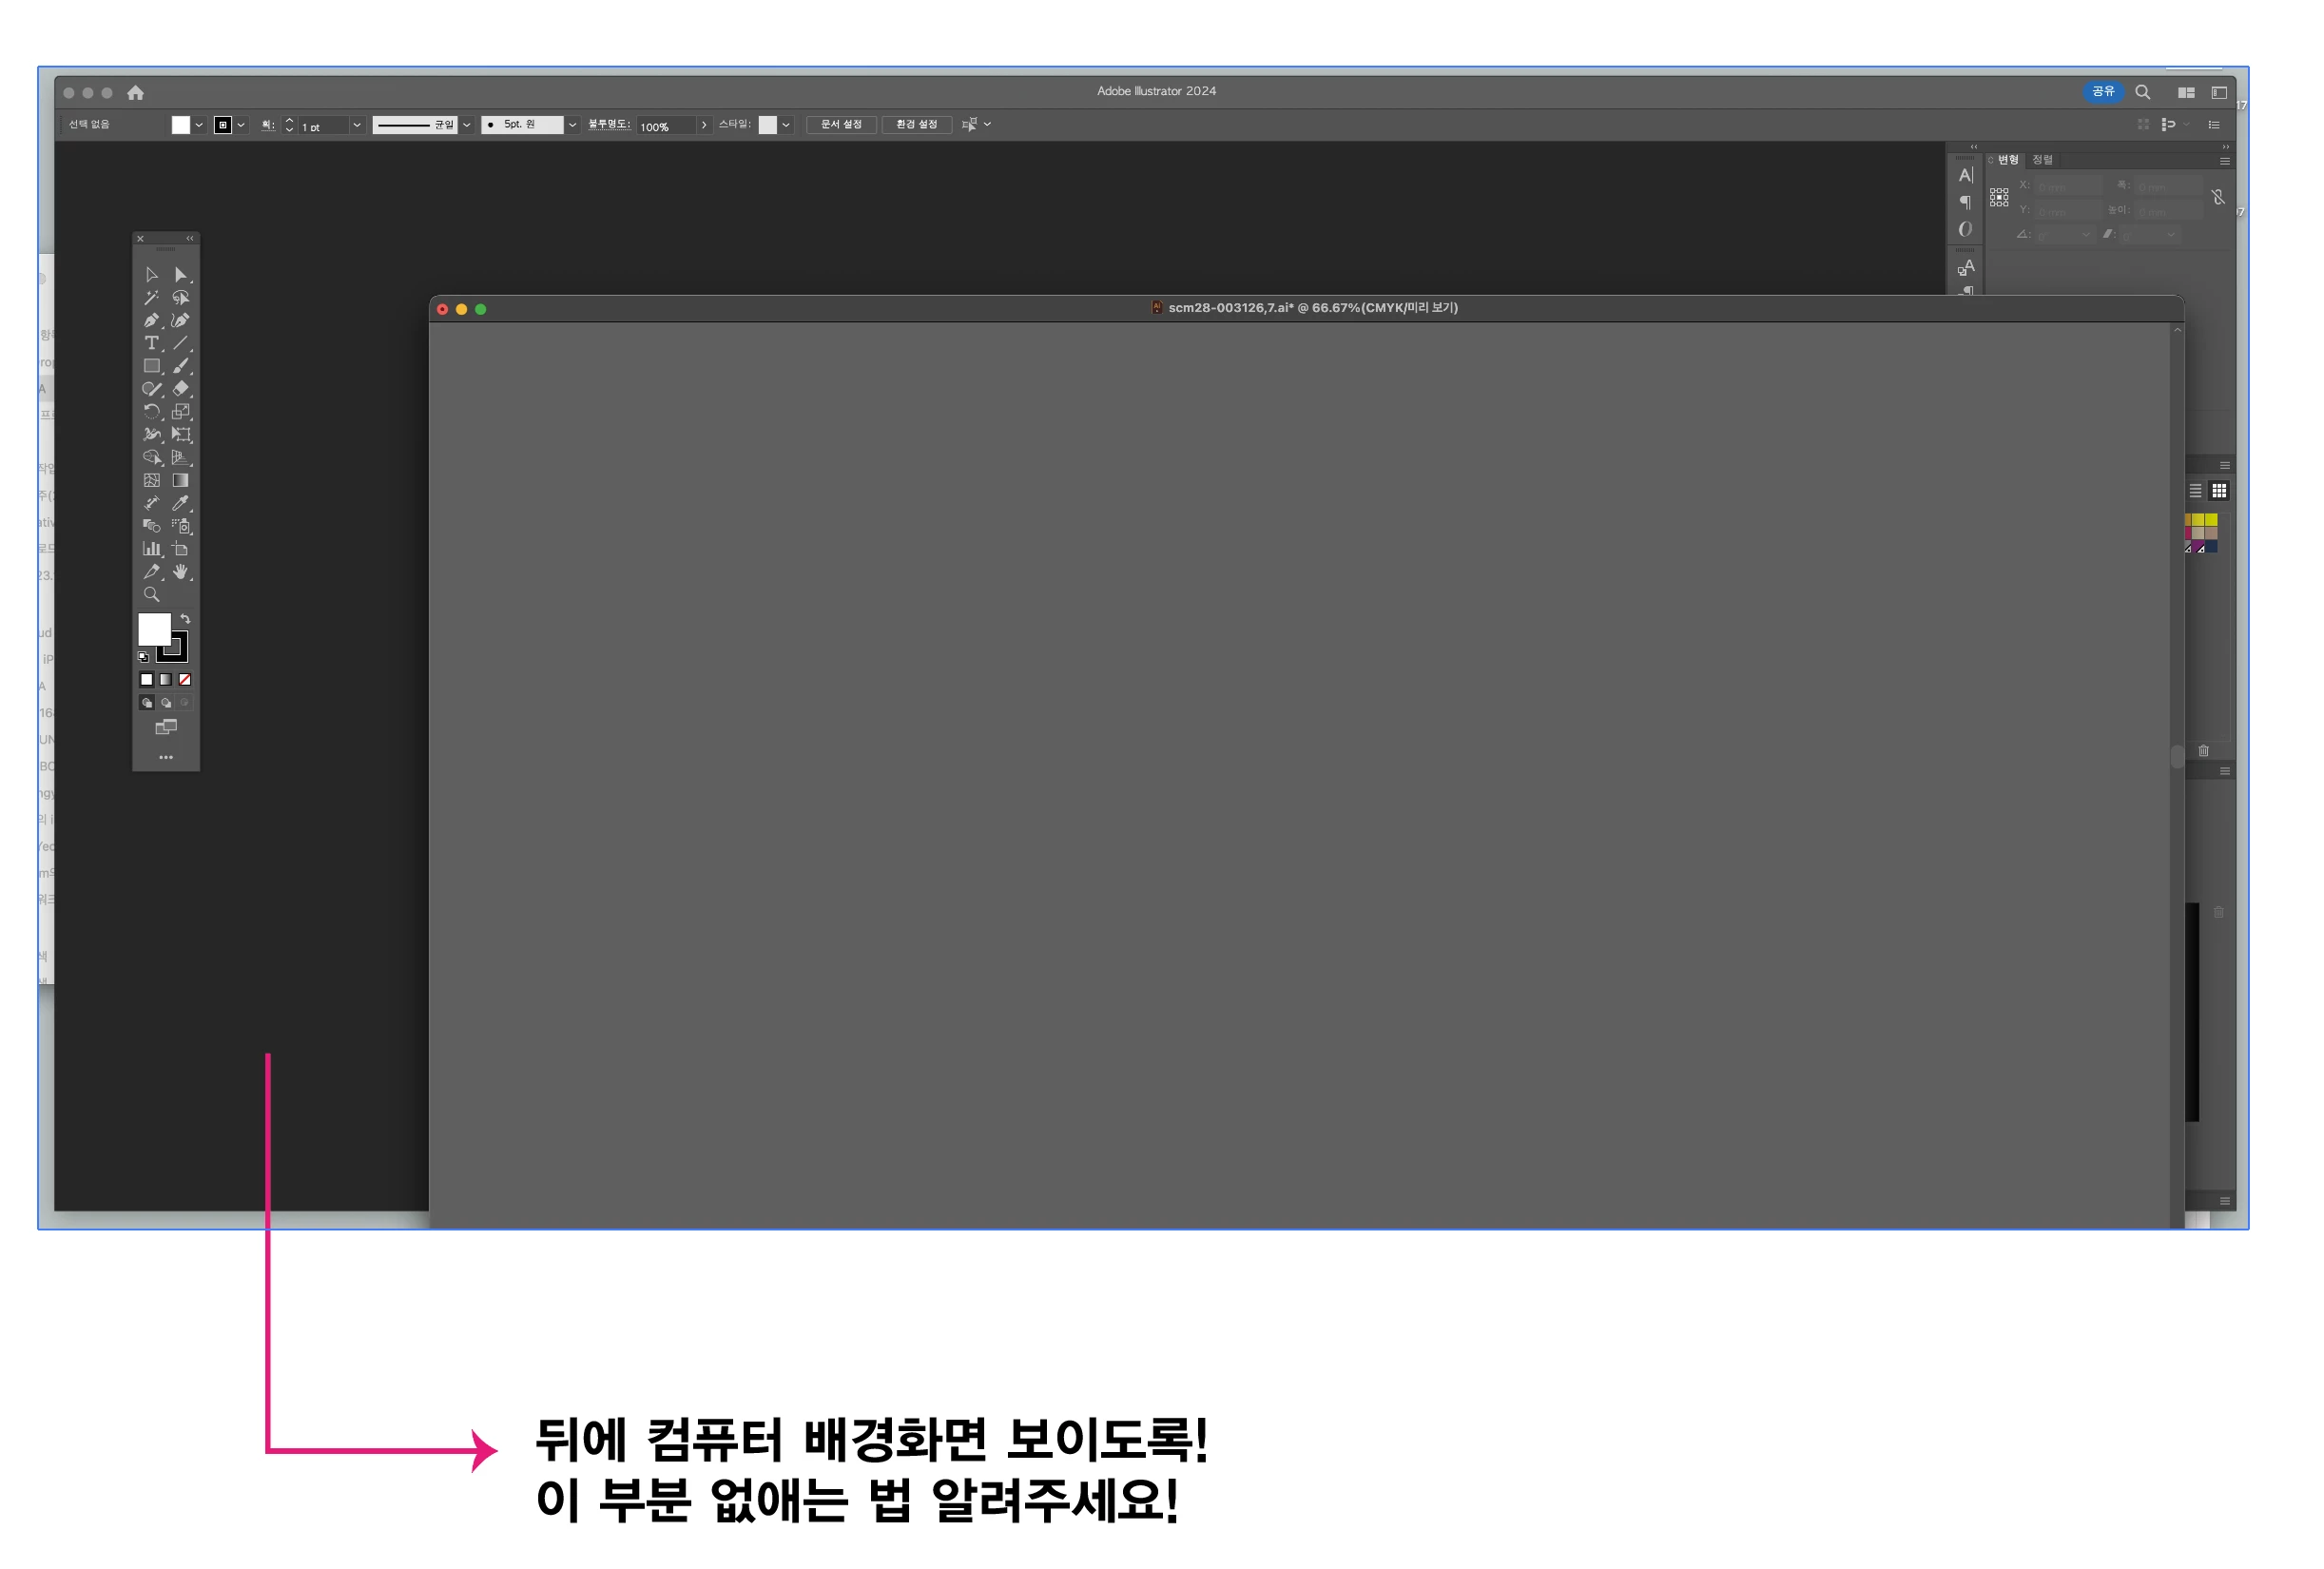
Task: Expand the opacity 100% popup arrow
Action: (704, 125)
